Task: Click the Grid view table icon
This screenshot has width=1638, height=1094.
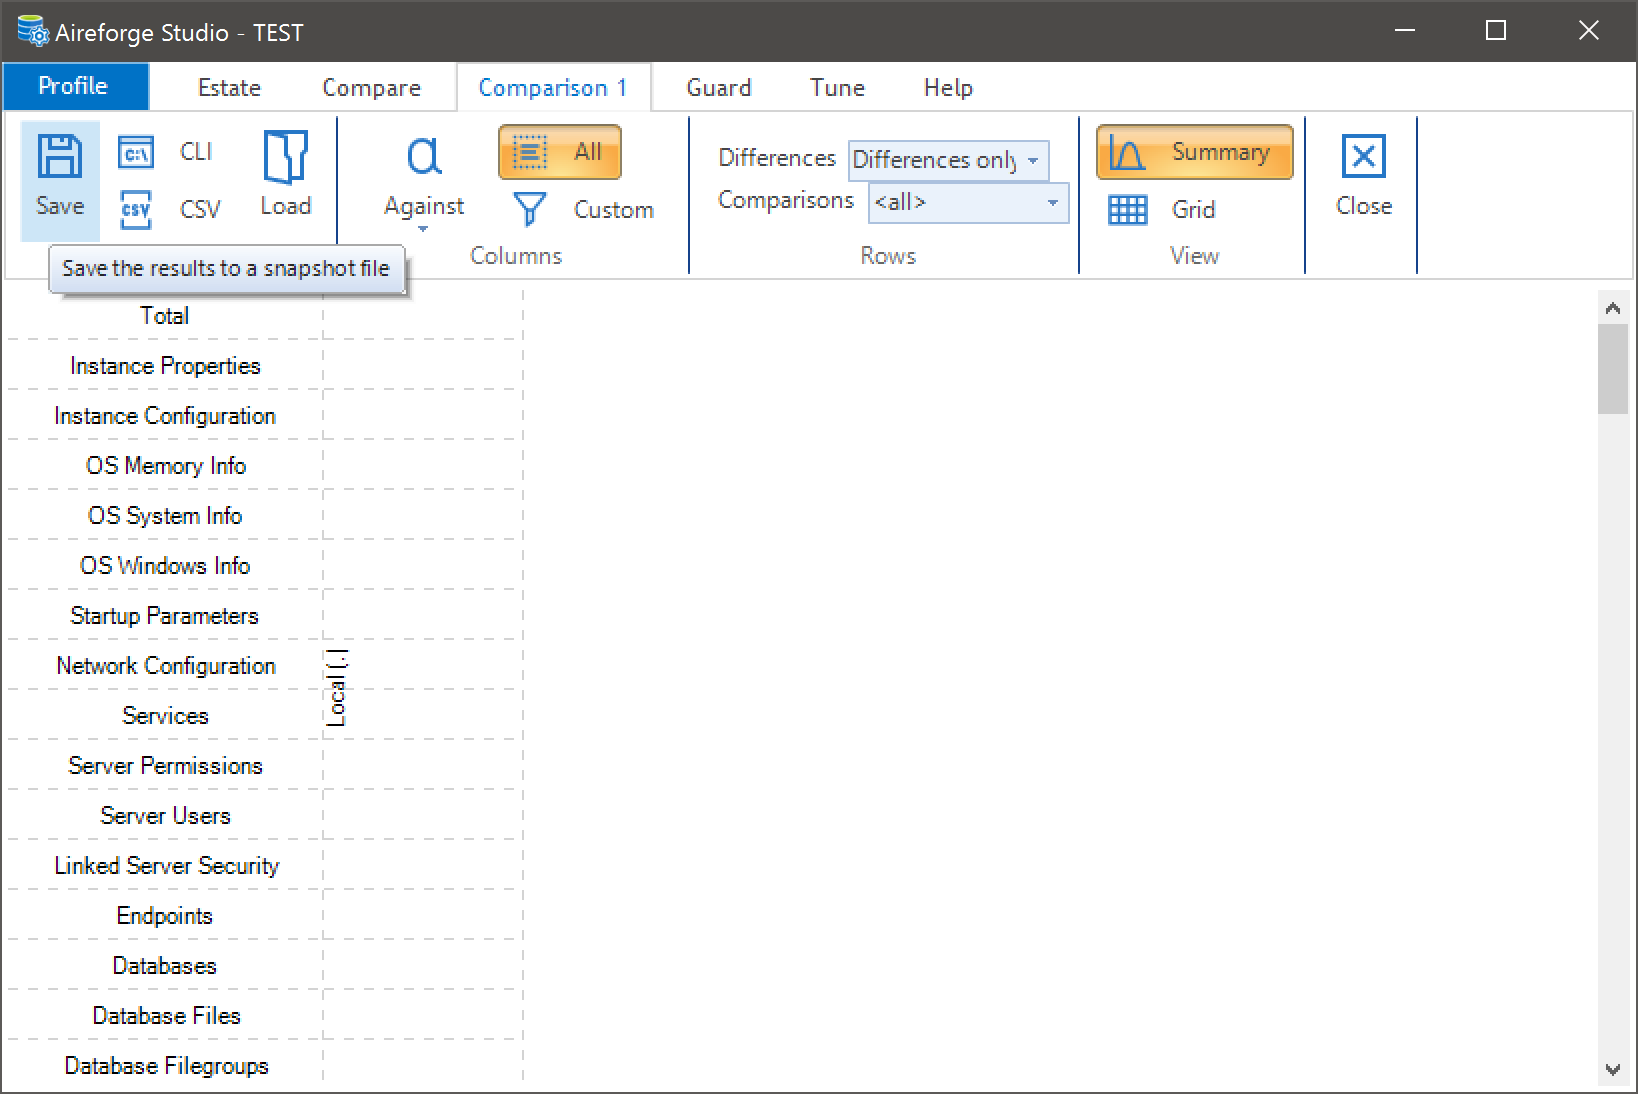Action: pyautogui.click(x=1127, y=210)
